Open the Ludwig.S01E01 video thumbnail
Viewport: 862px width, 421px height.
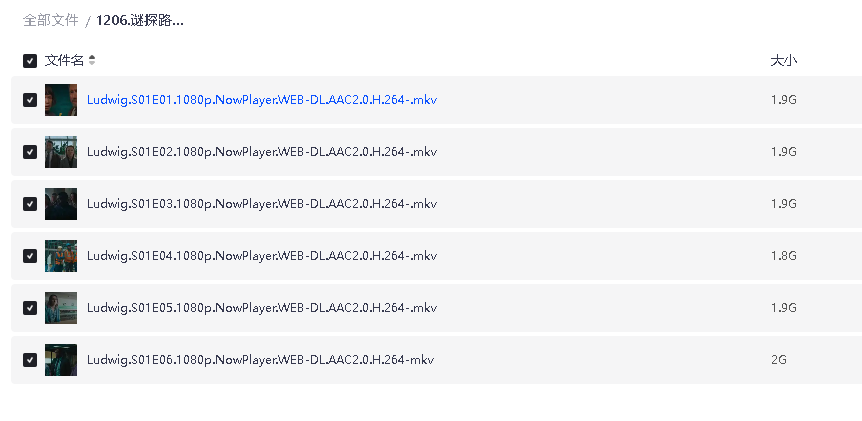[61, 100]
